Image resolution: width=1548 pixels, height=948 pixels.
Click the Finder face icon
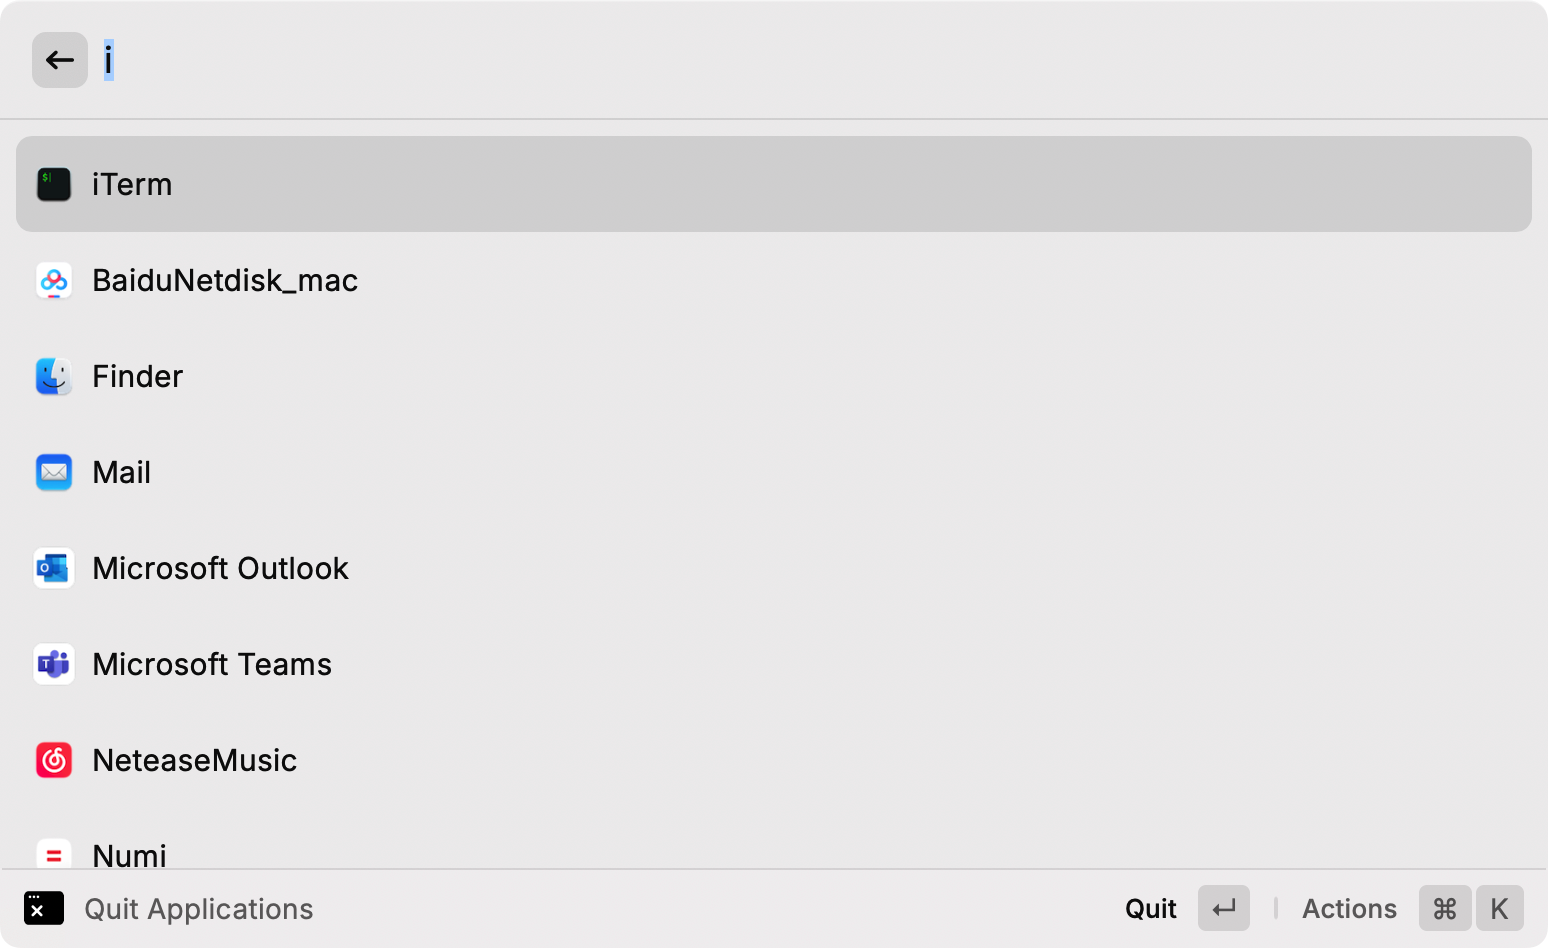point(54,376)
